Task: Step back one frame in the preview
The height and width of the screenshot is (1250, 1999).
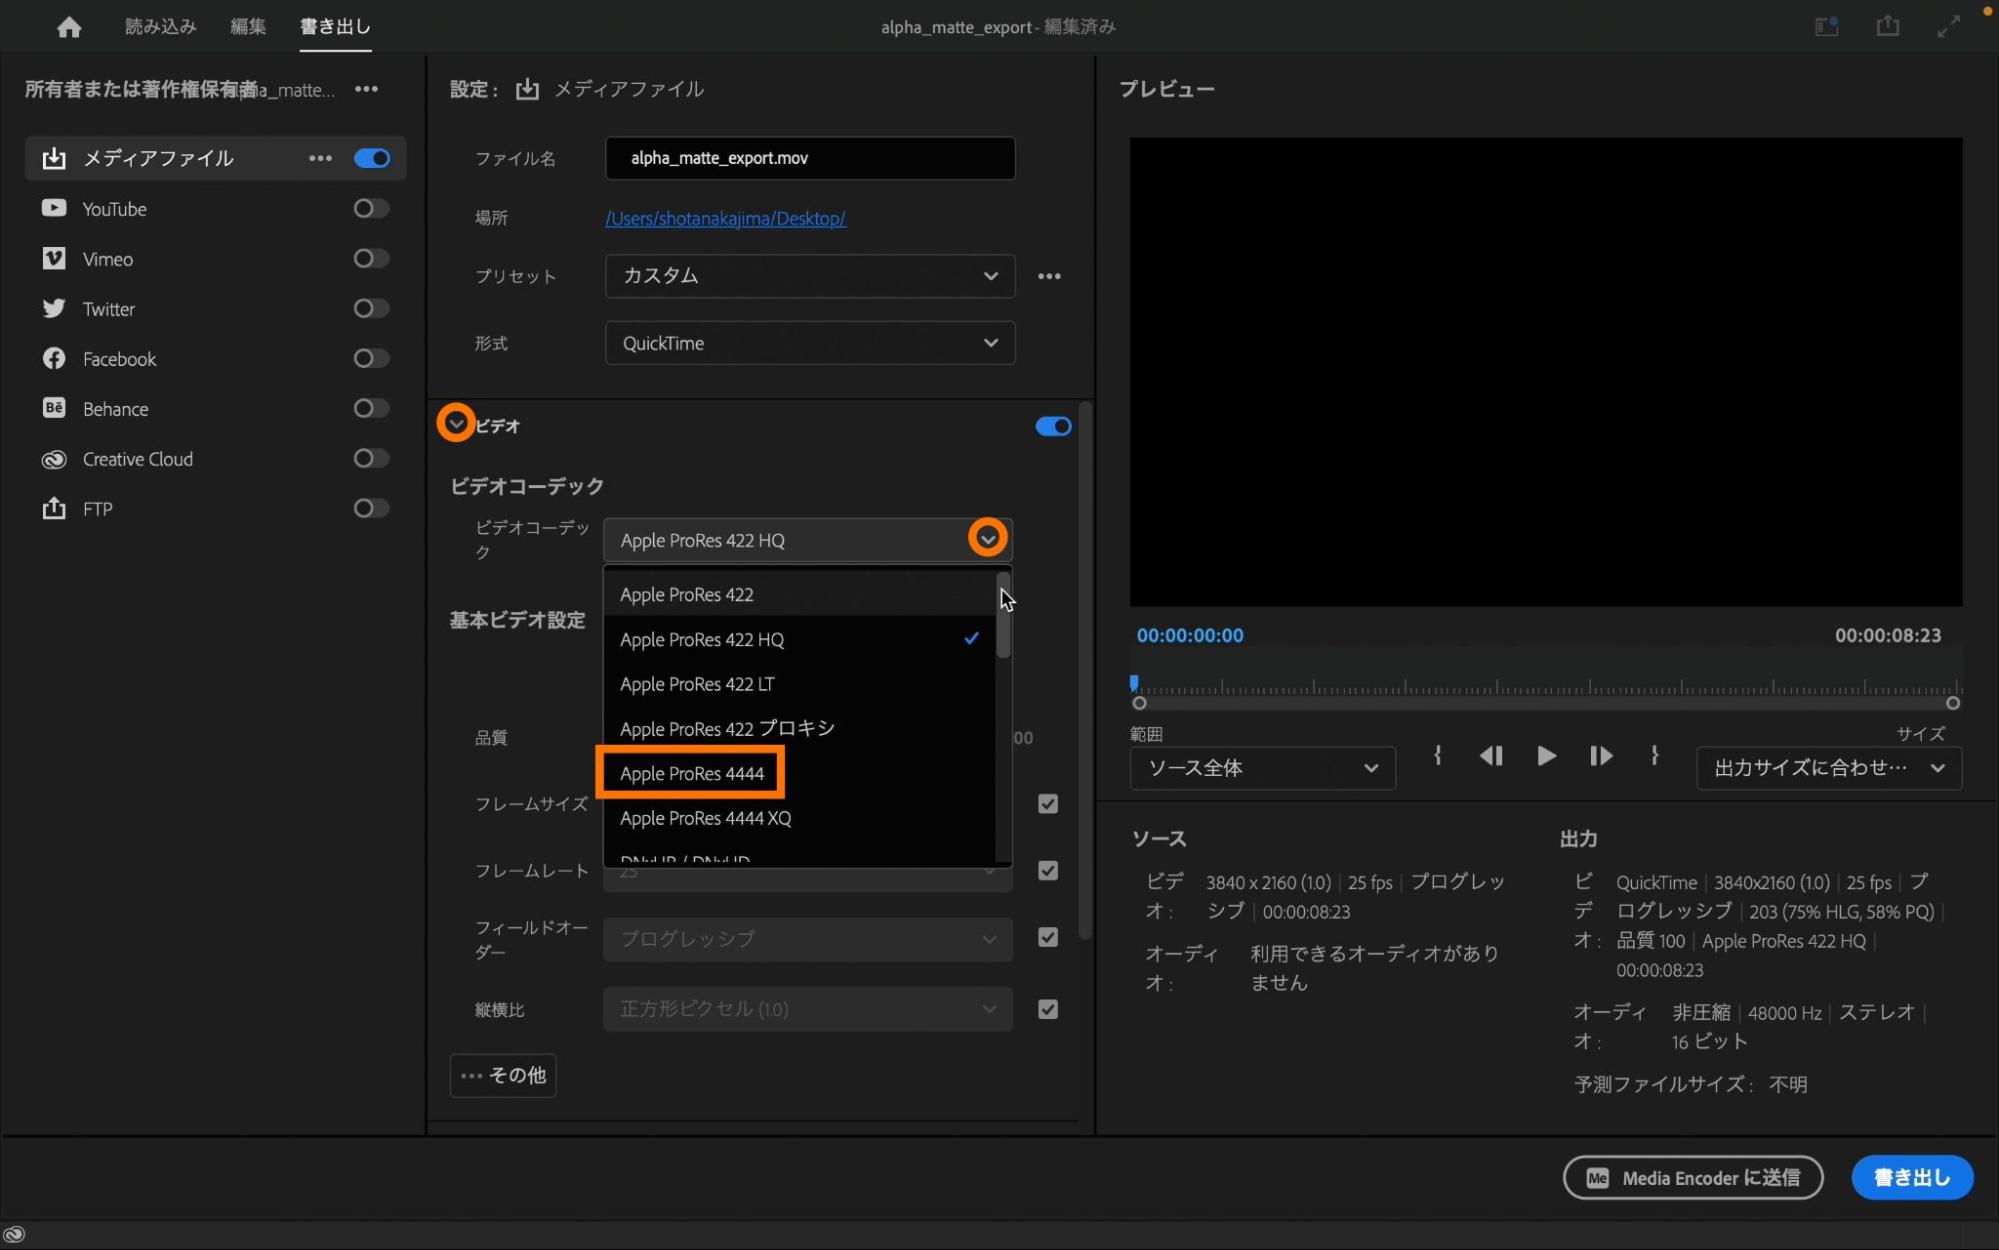Action: coord(1491,756)
